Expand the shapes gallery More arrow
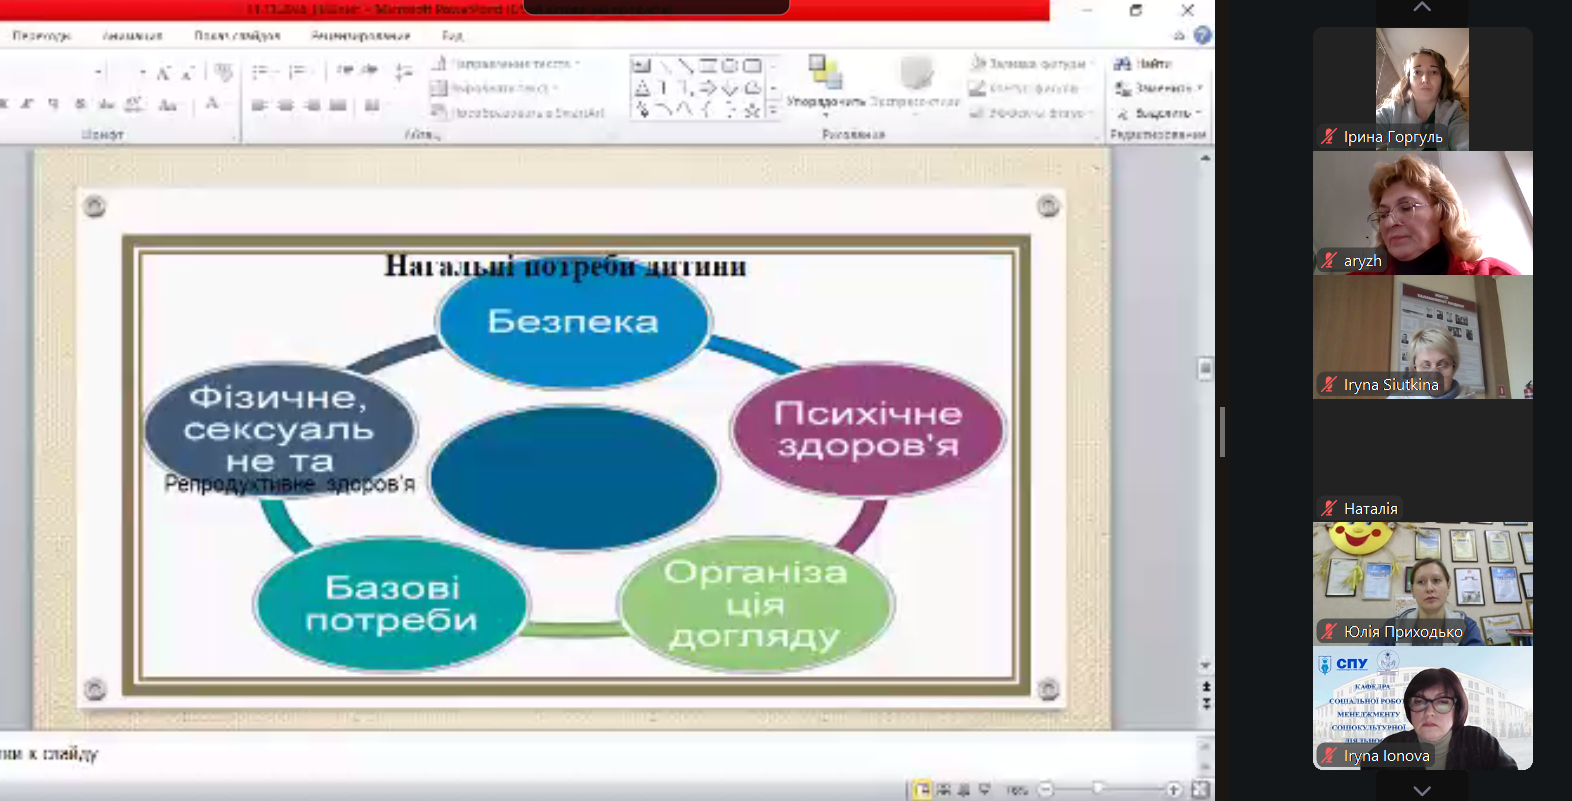1572x801 pixels. click(773, 110)
